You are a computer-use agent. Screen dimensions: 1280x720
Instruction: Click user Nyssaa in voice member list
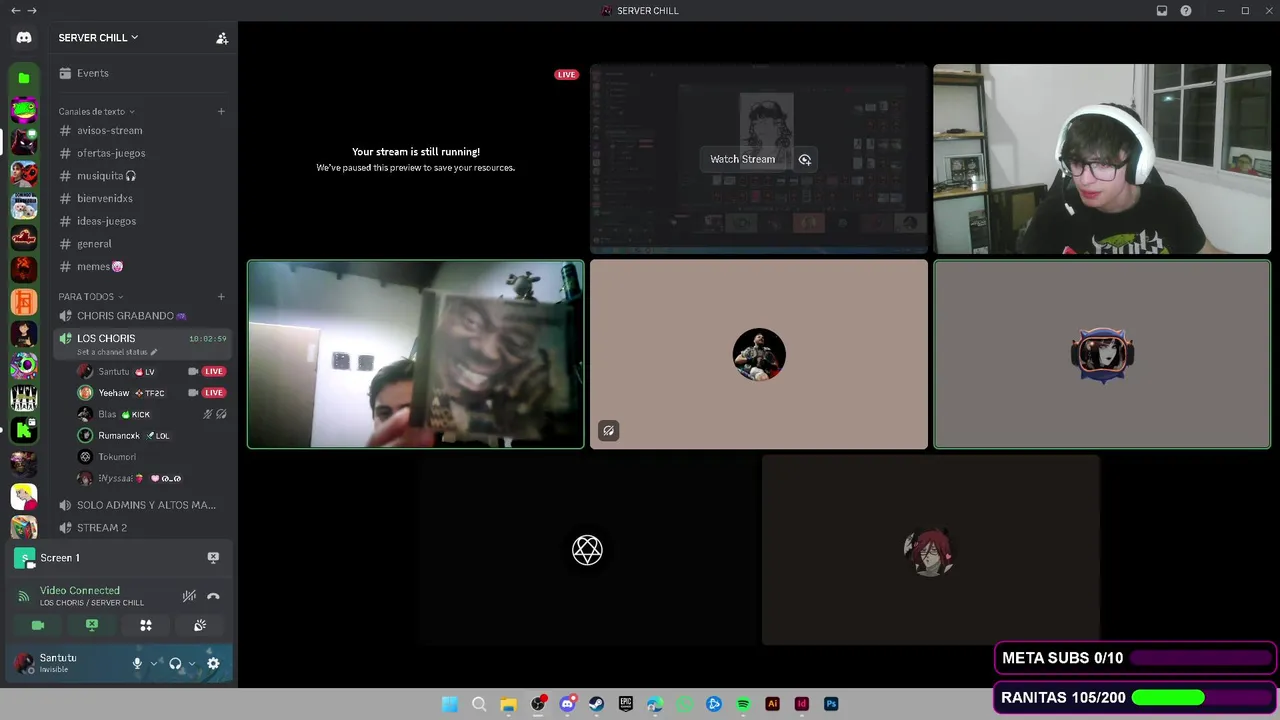[x=152, y=478]
